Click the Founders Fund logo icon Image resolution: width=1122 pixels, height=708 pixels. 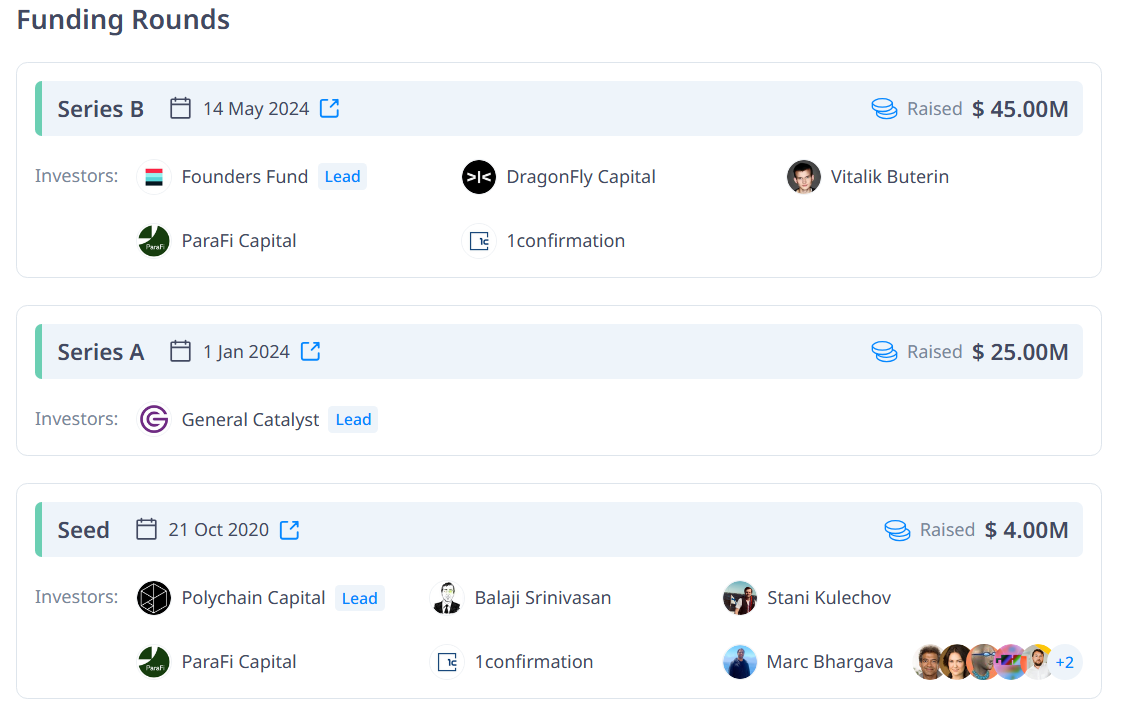pyautogui.click(x=154, y=177)
